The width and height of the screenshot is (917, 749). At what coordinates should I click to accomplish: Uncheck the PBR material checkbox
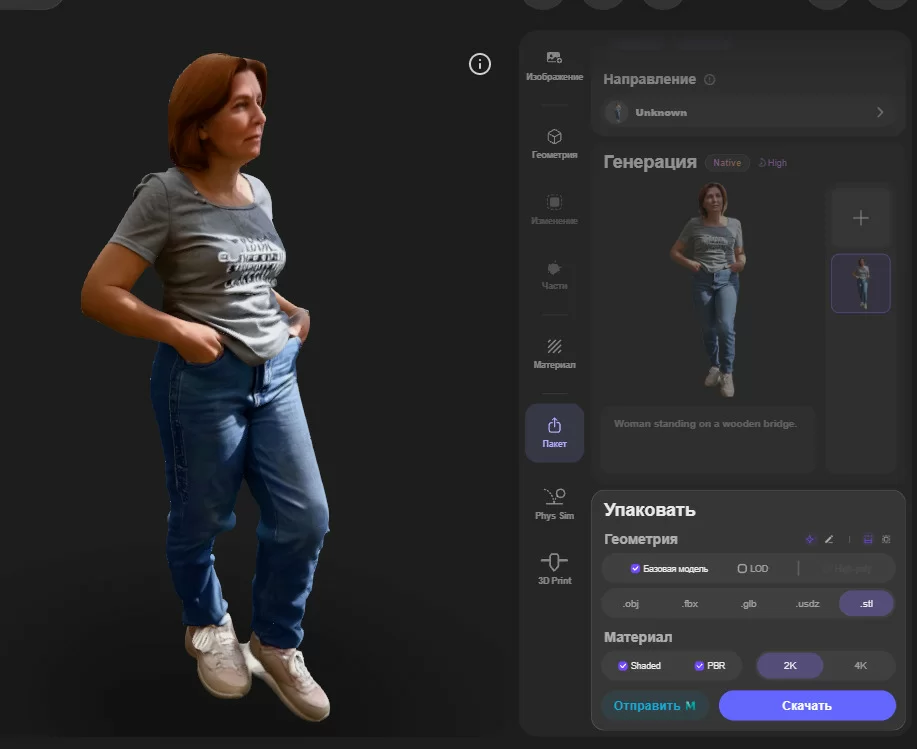tap(699, 665)
